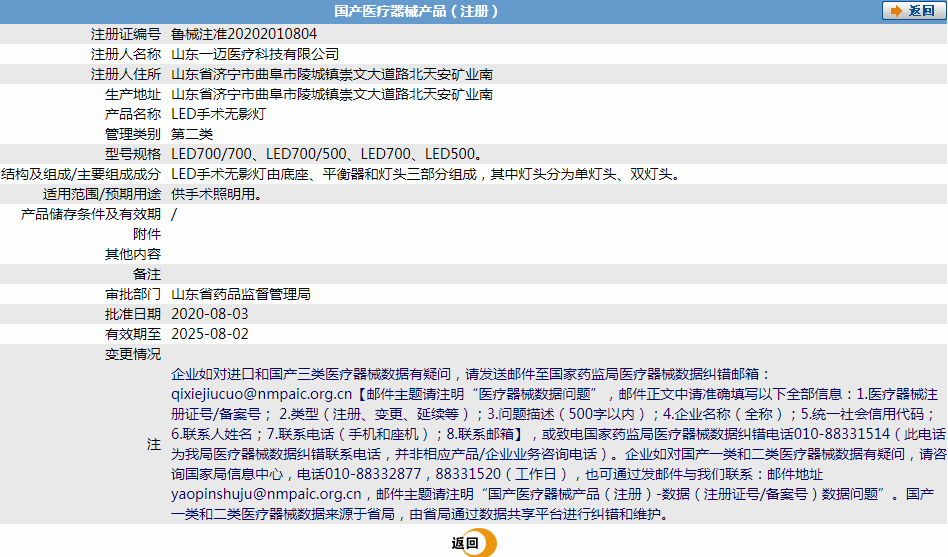Select company name 山东一迈医疗科技有限公司

tap(255, 54)
